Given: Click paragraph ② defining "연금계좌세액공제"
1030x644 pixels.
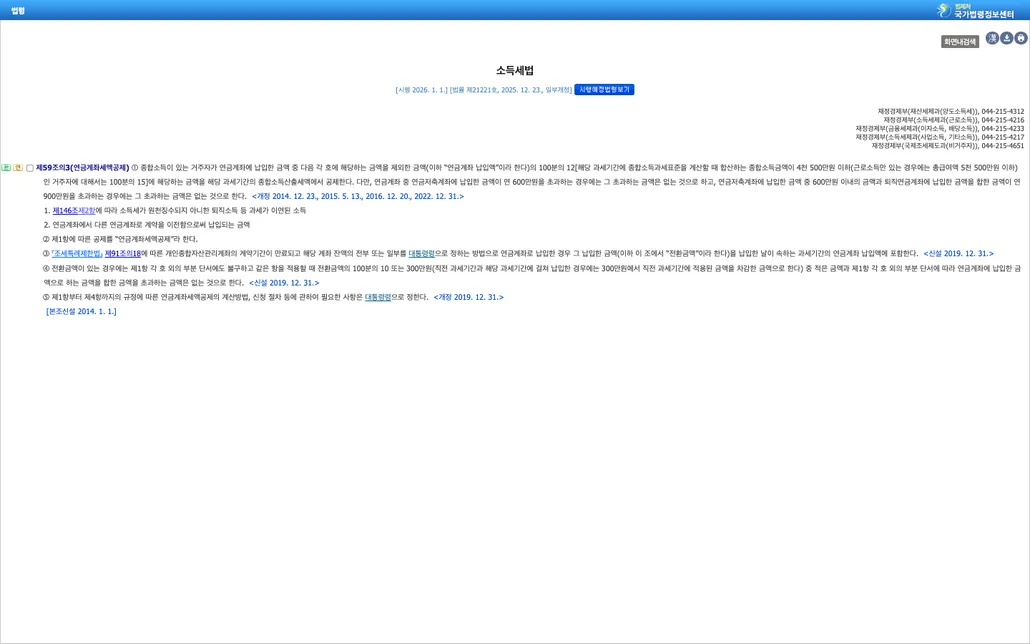Looking at the screenshot, I should (x=120, y=239).
